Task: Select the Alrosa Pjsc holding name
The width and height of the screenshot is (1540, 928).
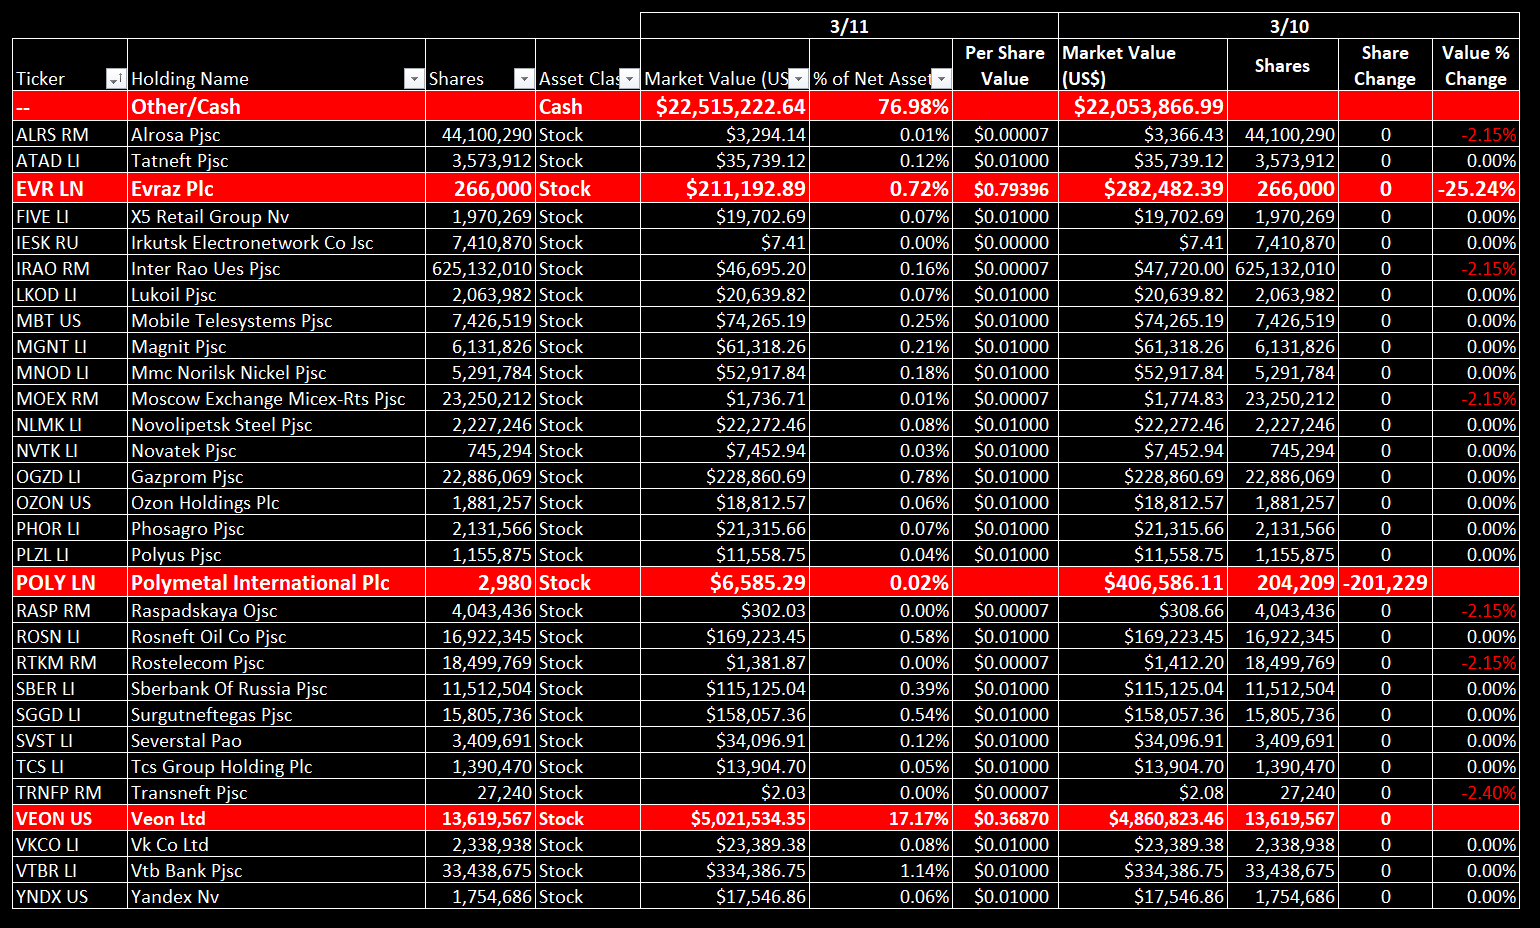Action: (x=277, y=135)
